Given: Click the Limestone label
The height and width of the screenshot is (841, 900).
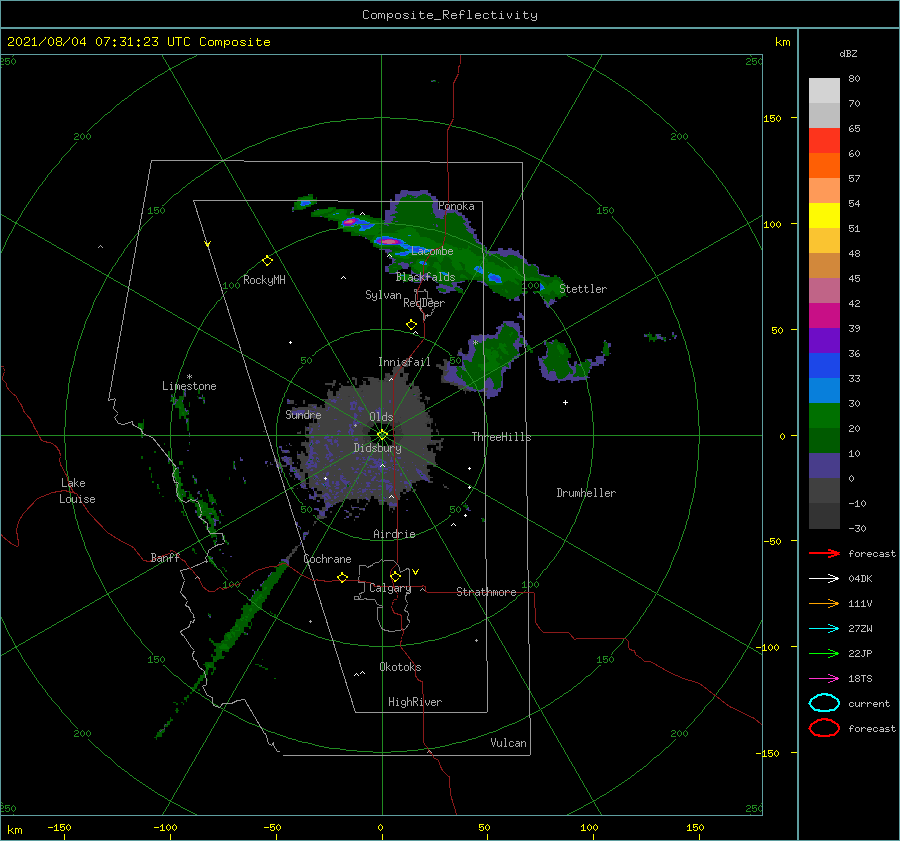Looking at the screenshot, I should [189, 386].
